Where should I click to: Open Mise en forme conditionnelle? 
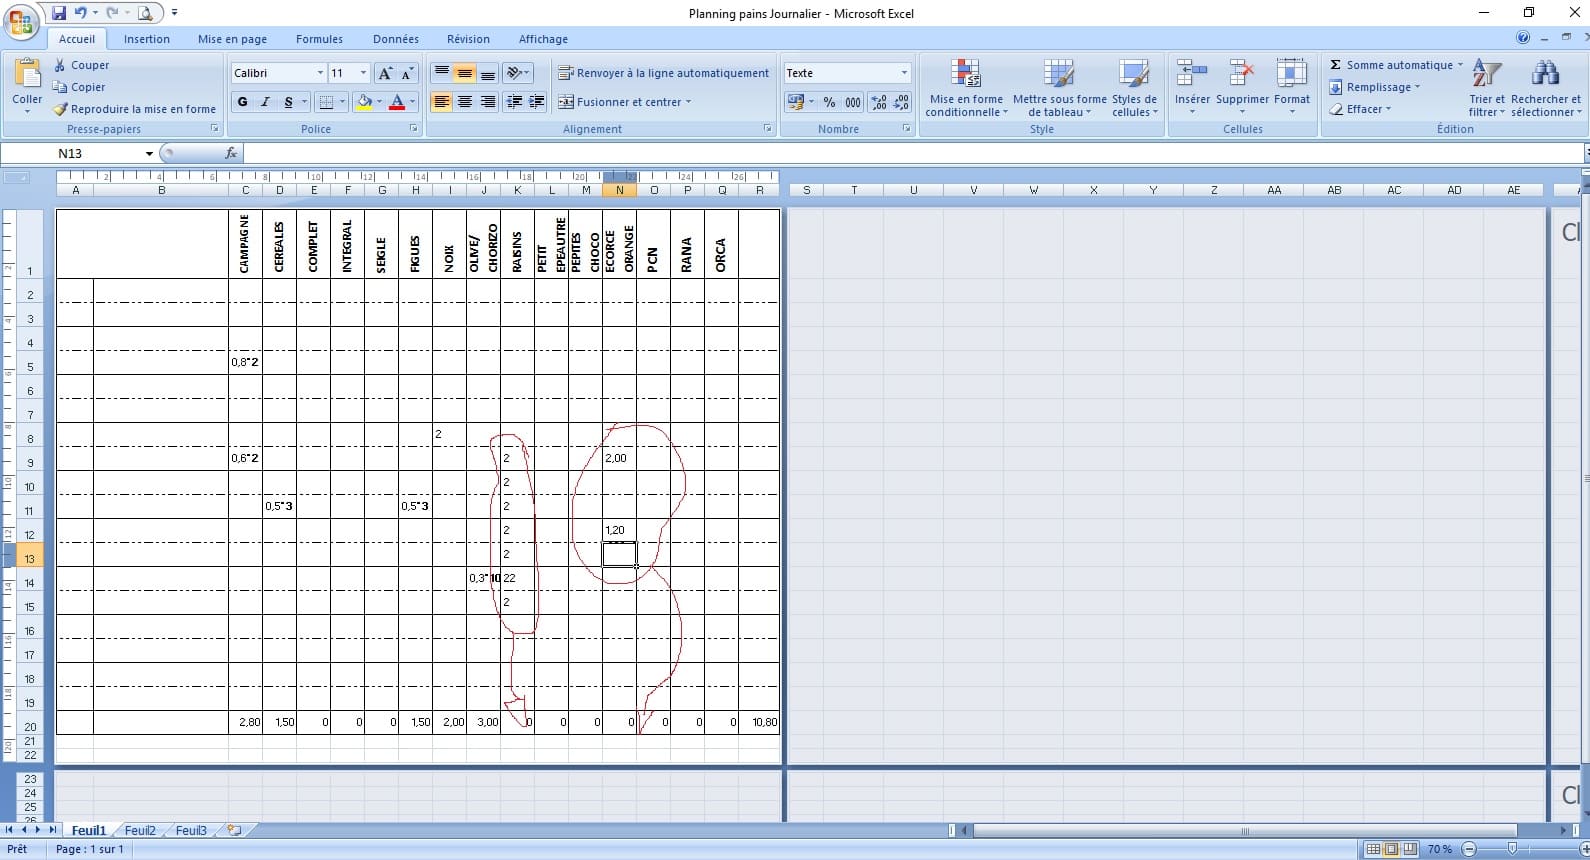coord(966,88)
